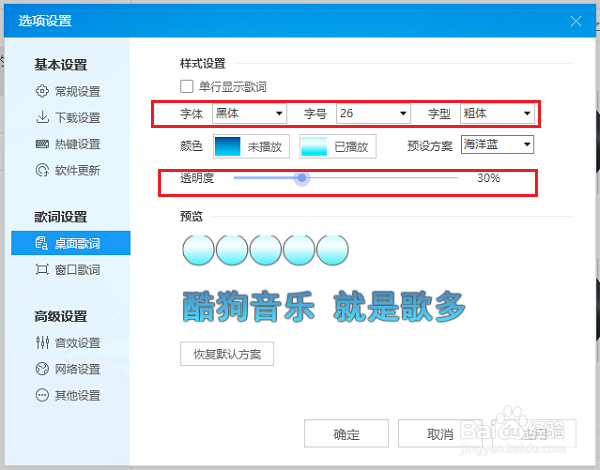Click the window frame icon beside 窗口歌词
Screen dimensions: 600x470
coord(42,269)
